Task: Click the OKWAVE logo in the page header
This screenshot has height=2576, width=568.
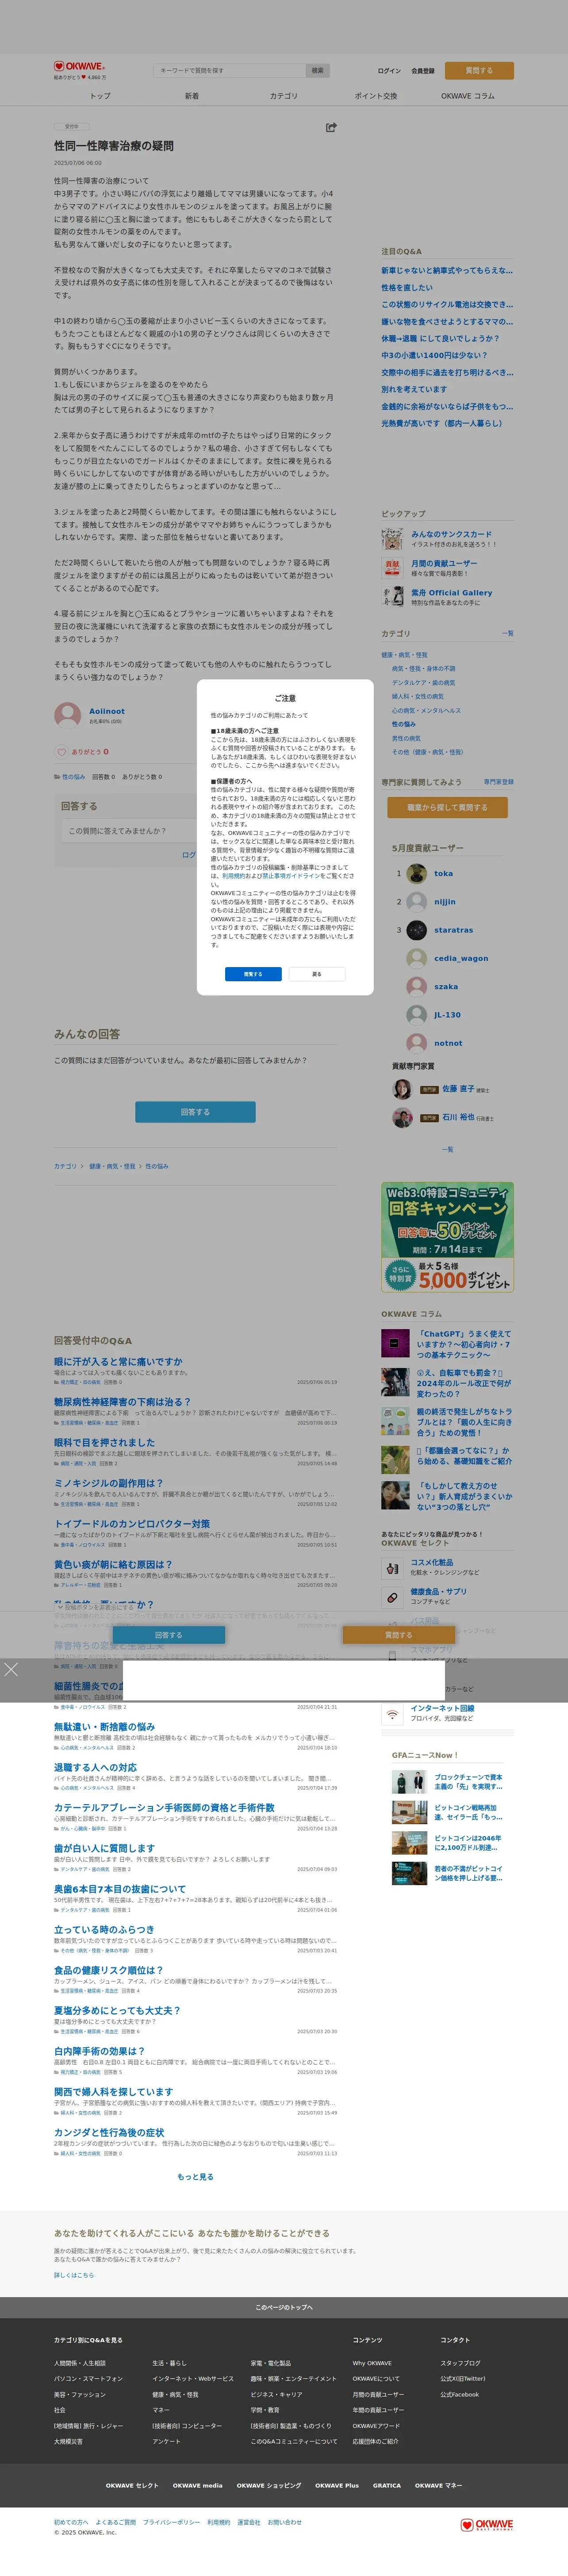Action: pos(79,66)
